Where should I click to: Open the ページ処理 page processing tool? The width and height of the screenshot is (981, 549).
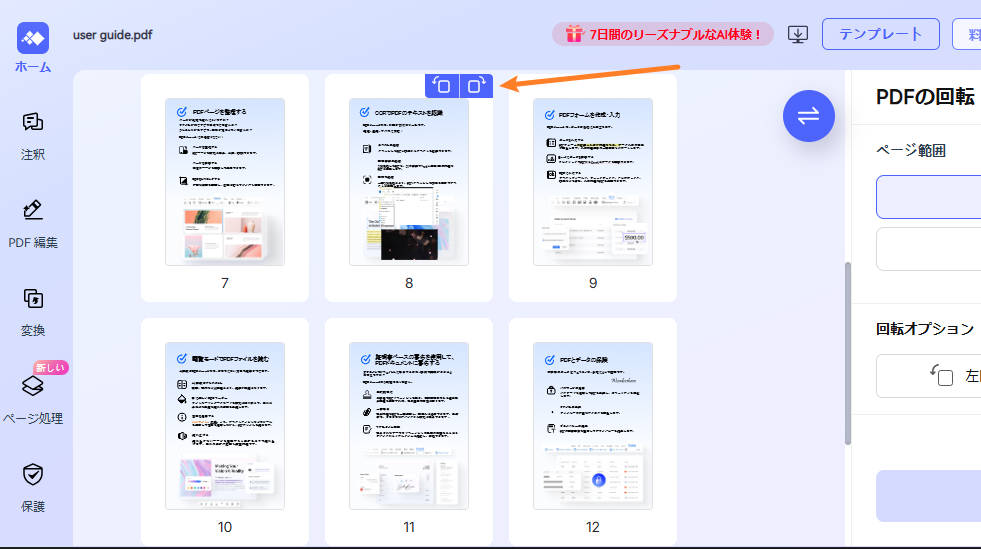point(33,400)
